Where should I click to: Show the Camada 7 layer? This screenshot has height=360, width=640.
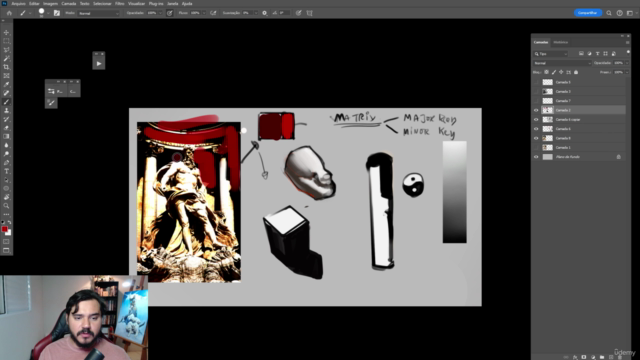click(536, 101)
